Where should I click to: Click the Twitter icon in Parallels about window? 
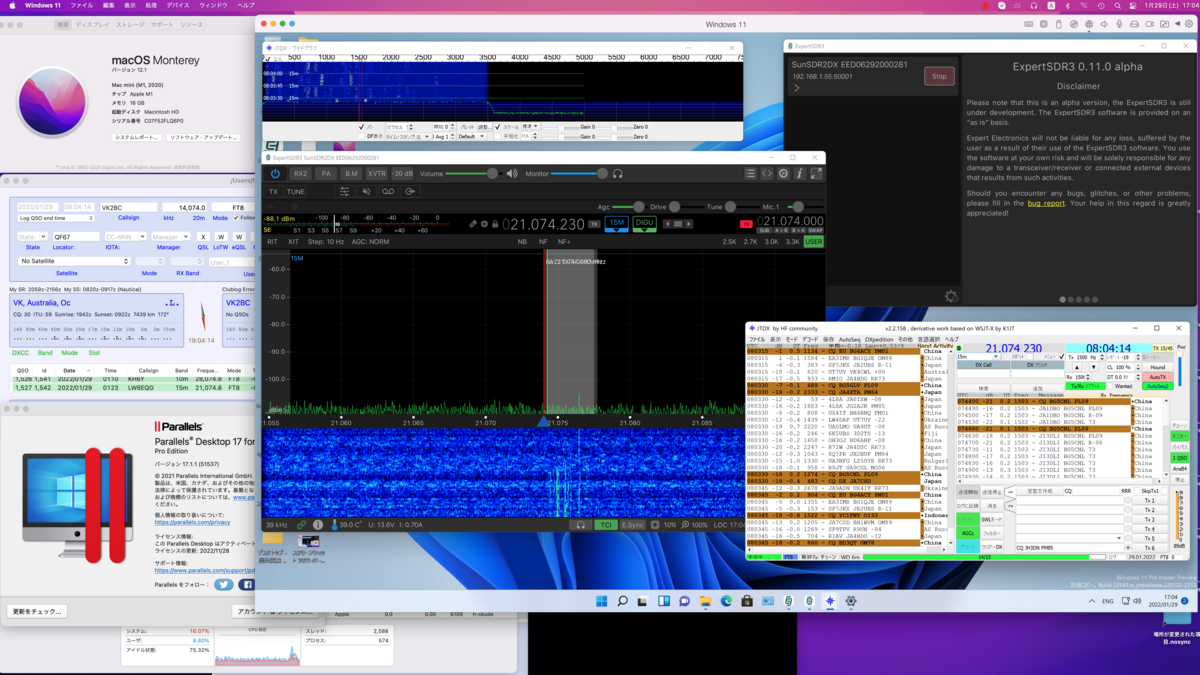(224, 584)
